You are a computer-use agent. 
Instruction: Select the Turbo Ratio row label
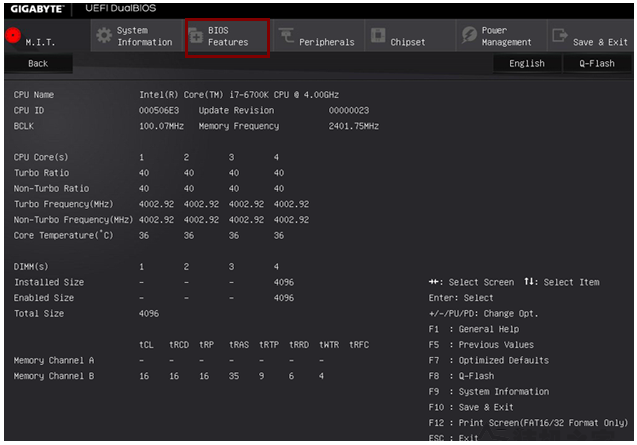pos(41,173)
